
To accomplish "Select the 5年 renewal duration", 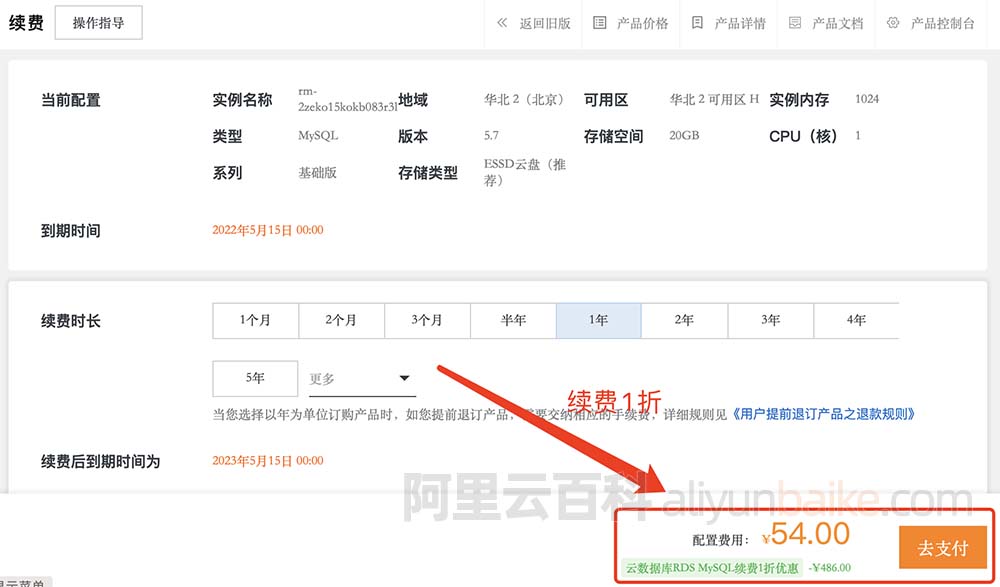I will [x=255, y=379].
